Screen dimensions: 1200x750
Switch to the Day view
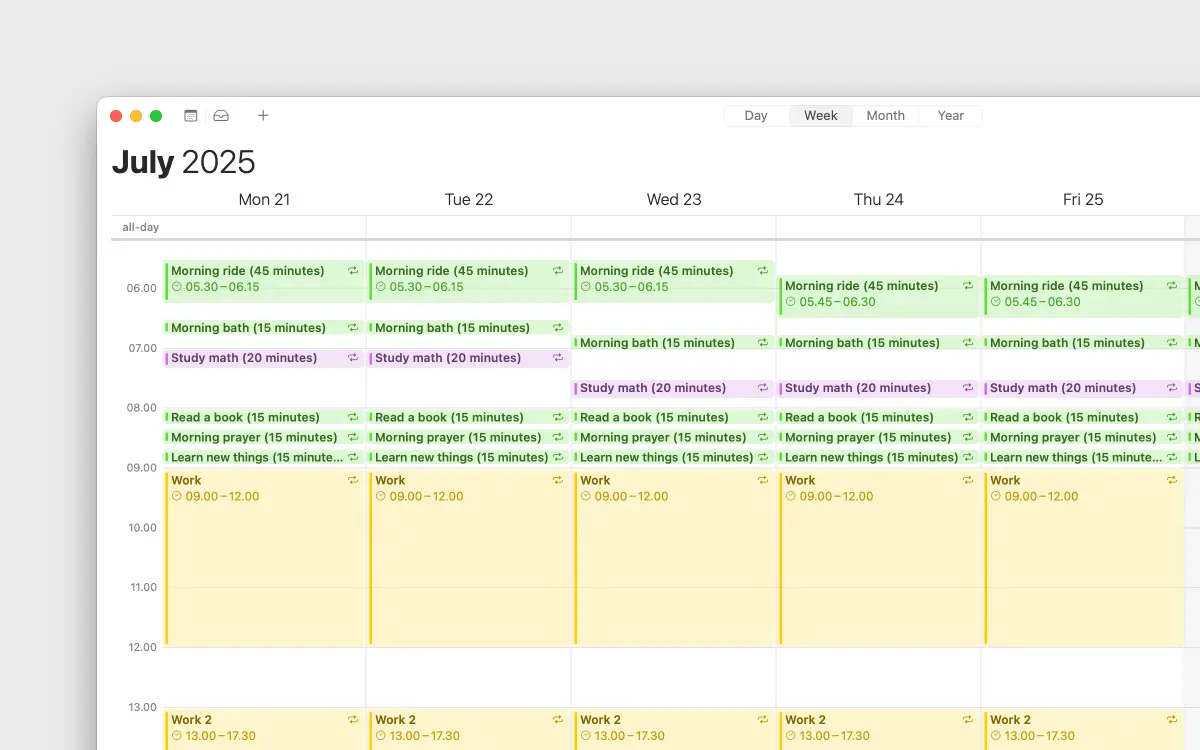[x=756, y=115]
